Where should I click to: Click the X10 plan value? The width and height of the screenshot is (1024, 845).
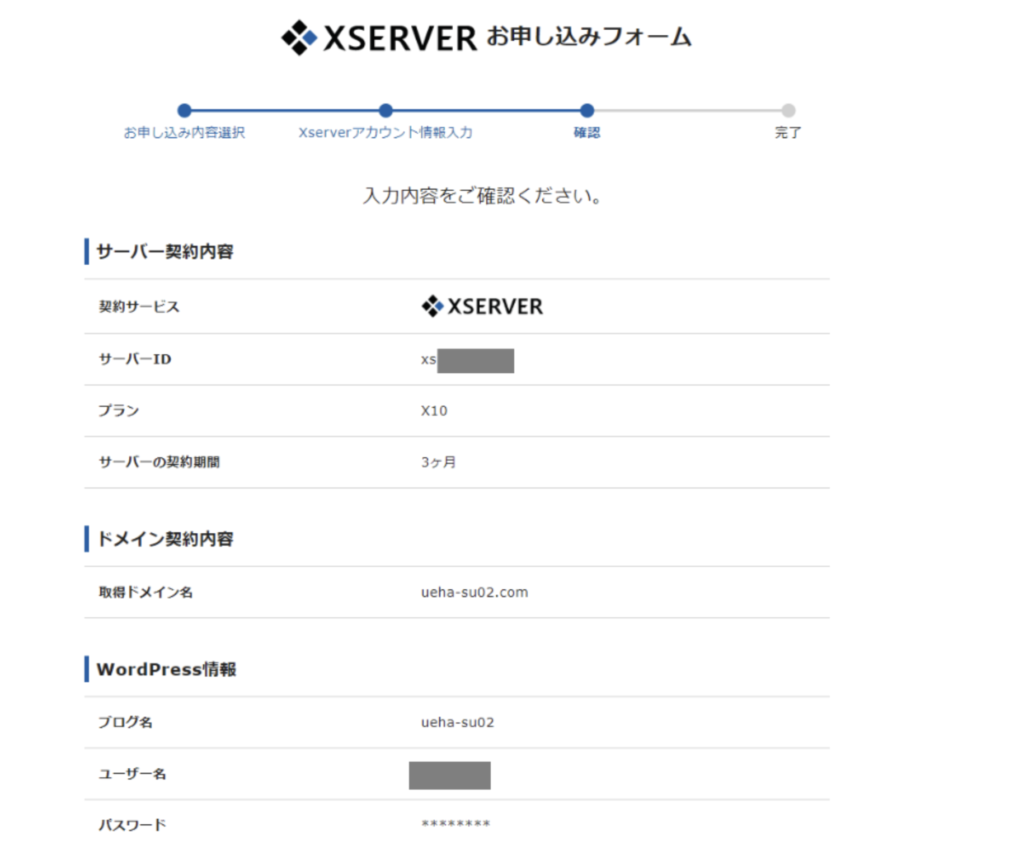point(434,411)
